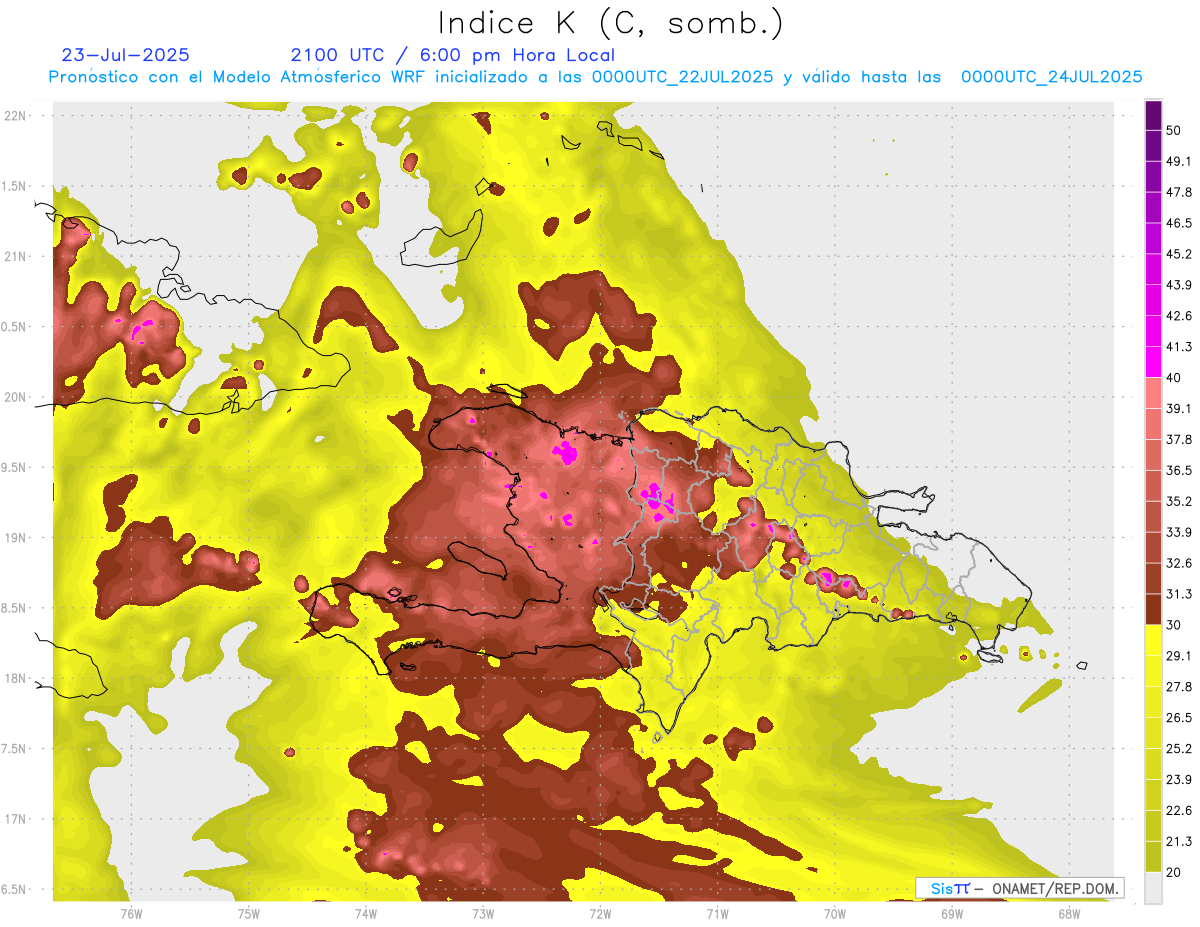Click the "73W" longitude label
This screenshot has width=1200, height=927.
point(483,913)
